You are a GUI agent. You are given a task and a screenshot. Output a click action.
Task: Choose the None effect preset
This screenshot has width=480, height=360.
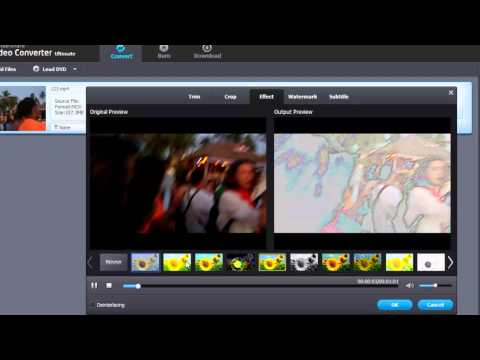click(113, 262)
